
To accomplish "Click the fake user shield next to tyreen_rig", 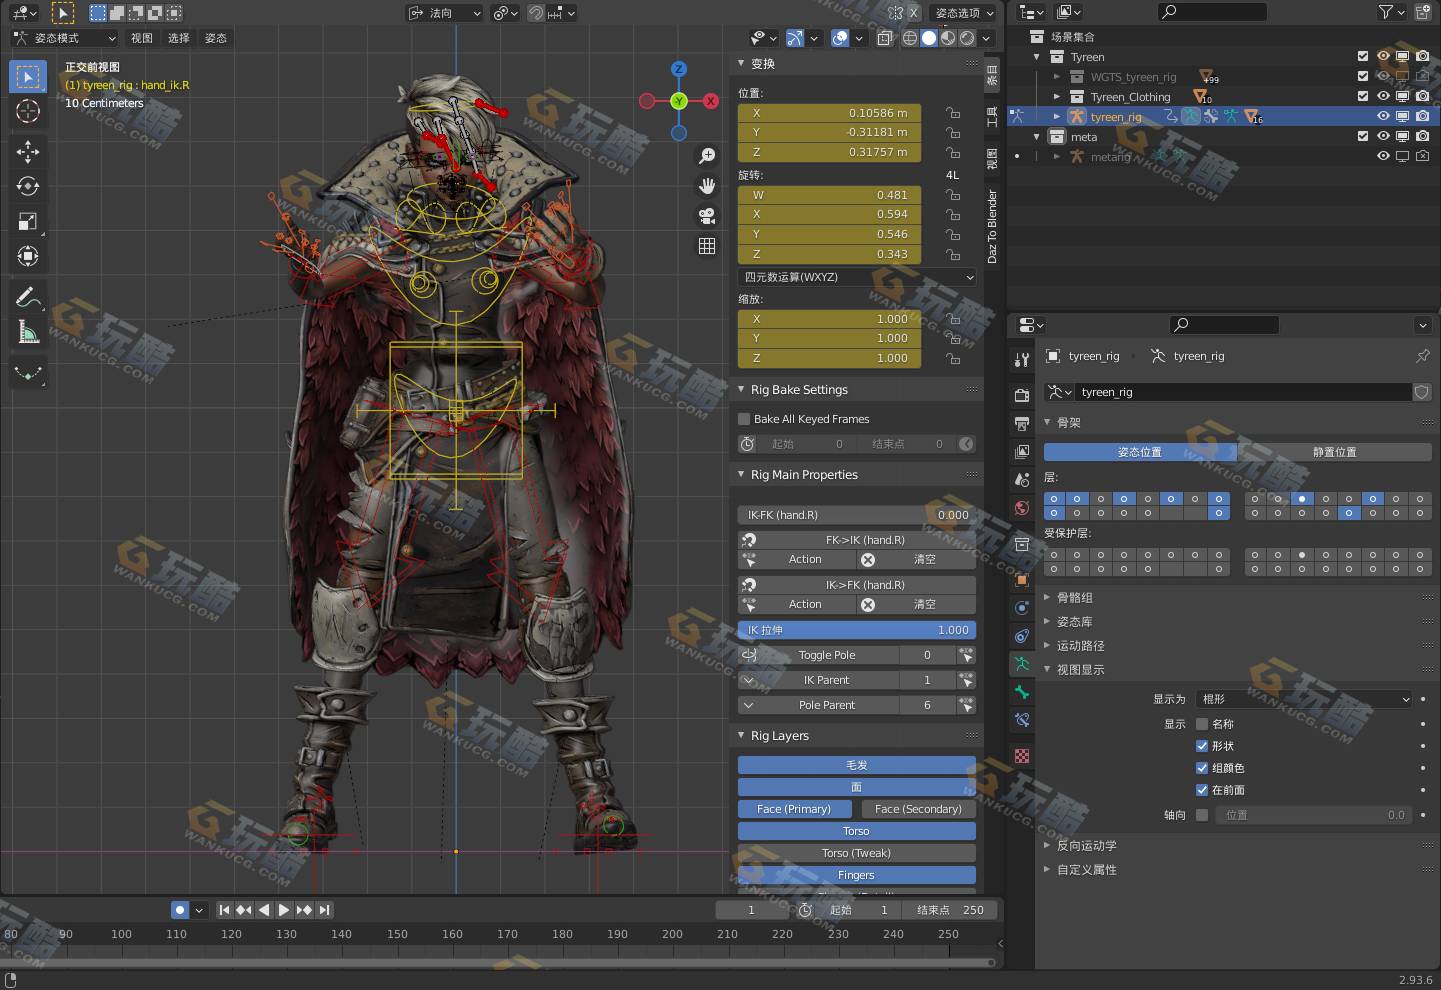I will tap(1421, 392).
